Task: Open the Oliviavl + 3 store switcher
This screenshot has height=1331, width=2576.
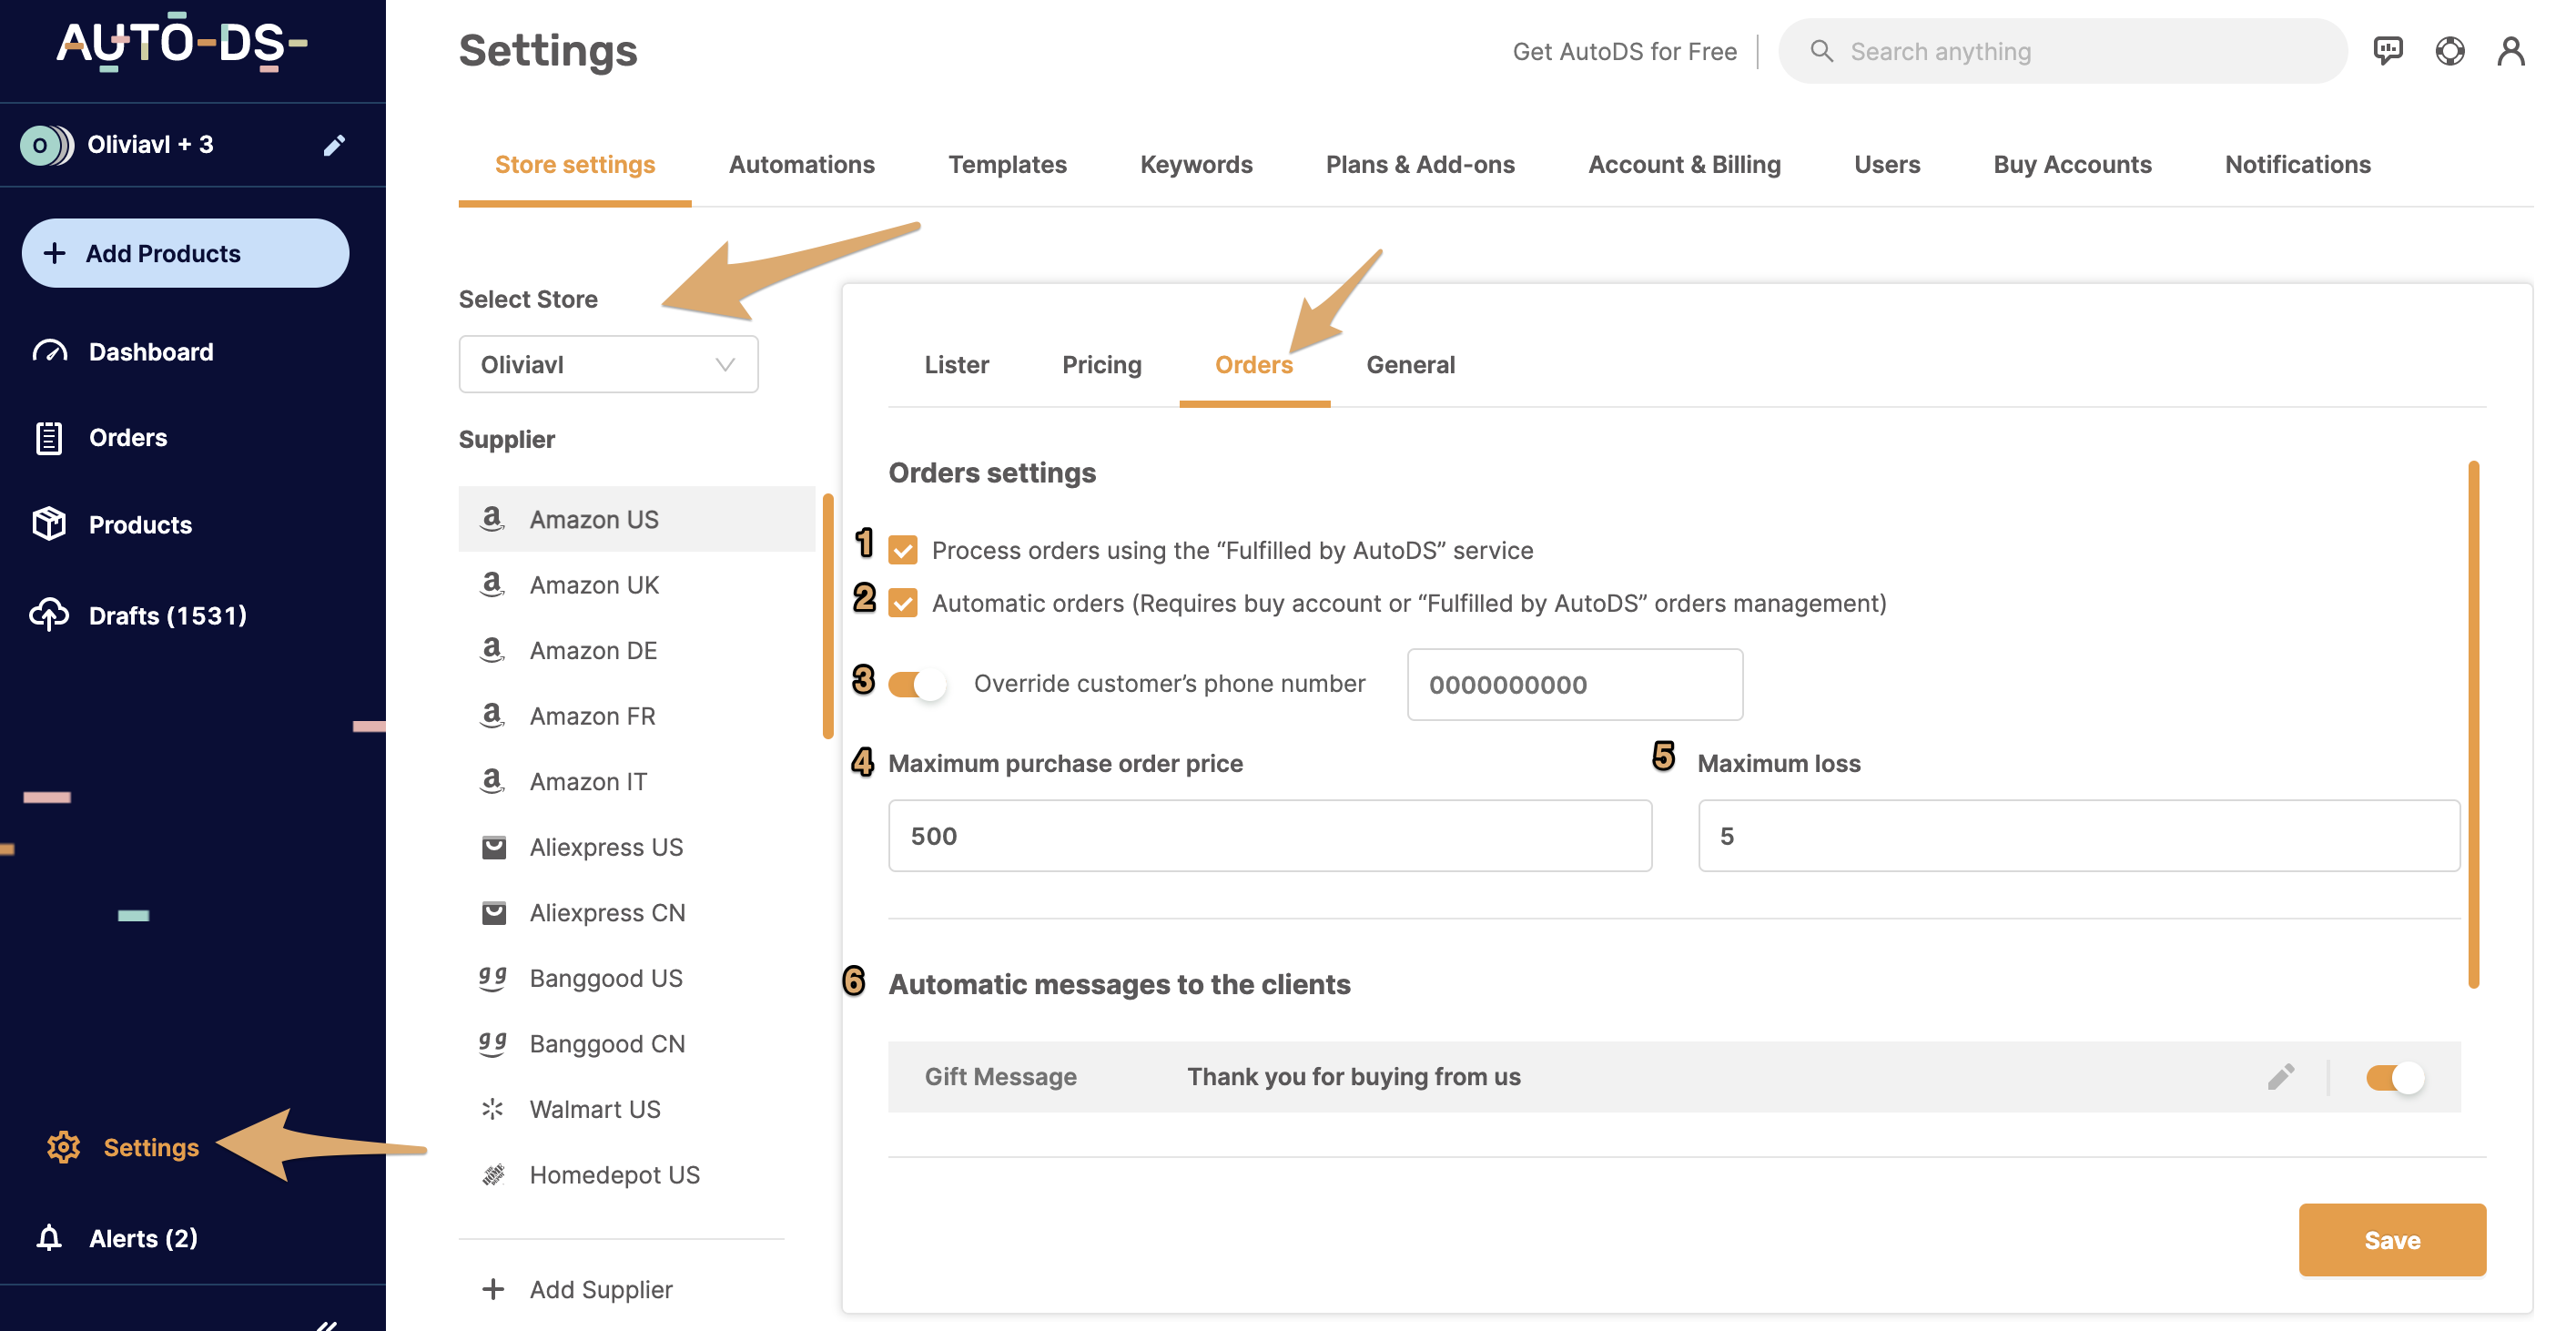Action: click(150, 145)
